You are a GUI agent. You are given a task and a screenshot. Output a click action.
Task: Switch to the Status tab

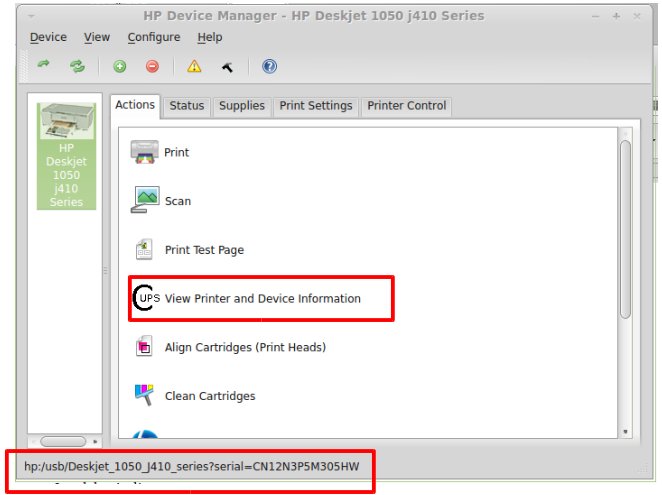(x=187, y=106)
